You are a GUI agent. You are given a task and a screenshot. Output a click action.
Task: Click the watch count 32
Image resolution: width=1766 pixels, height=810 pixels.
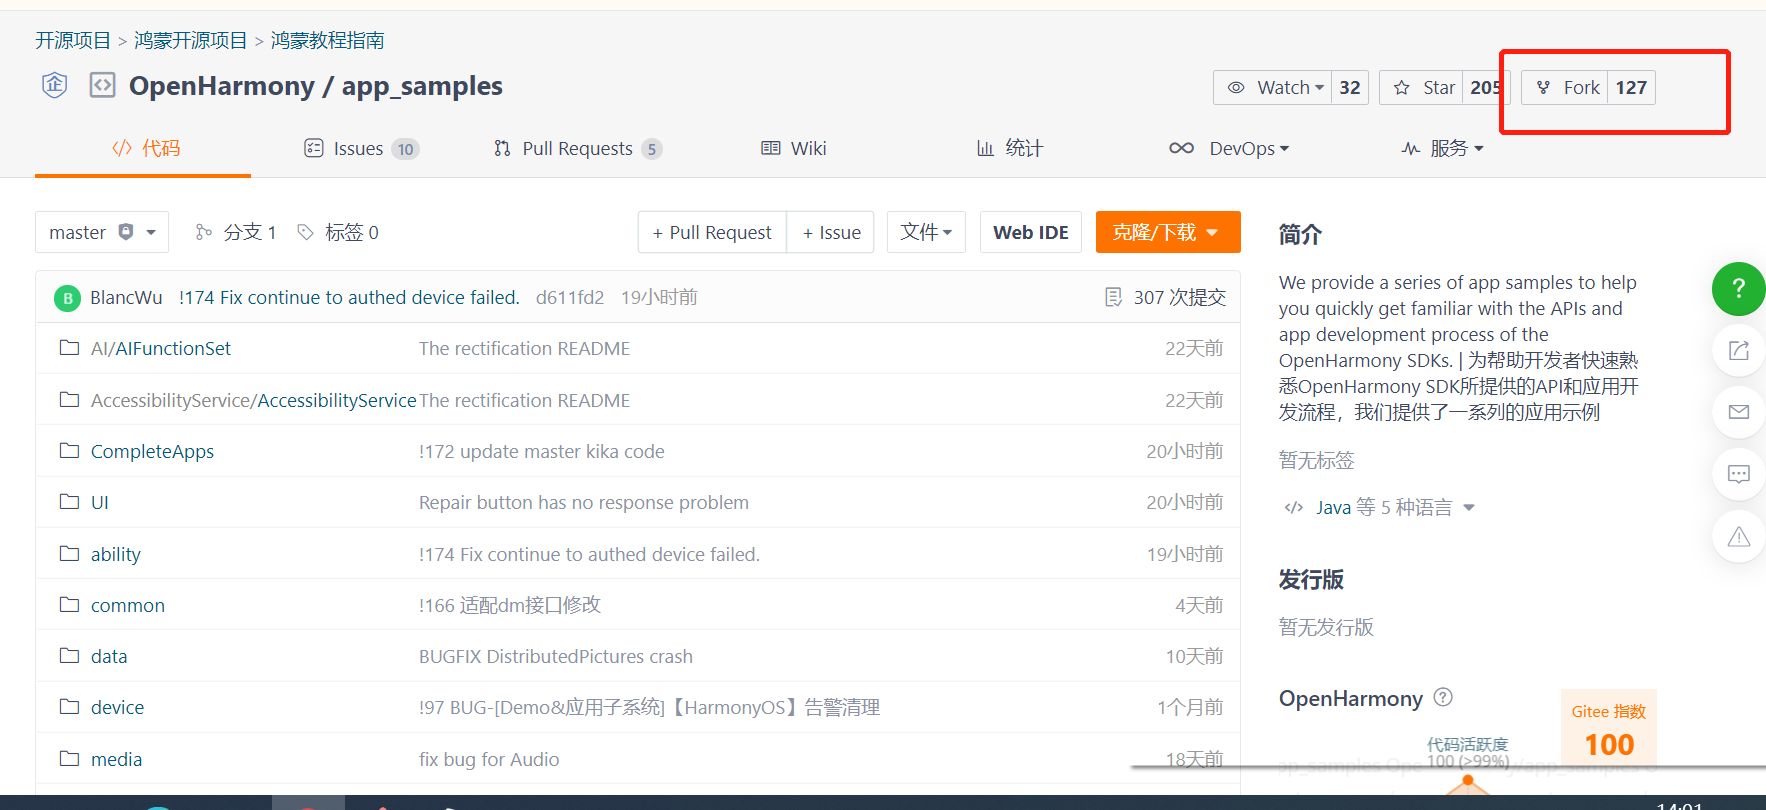click(x=1350, y=87)
